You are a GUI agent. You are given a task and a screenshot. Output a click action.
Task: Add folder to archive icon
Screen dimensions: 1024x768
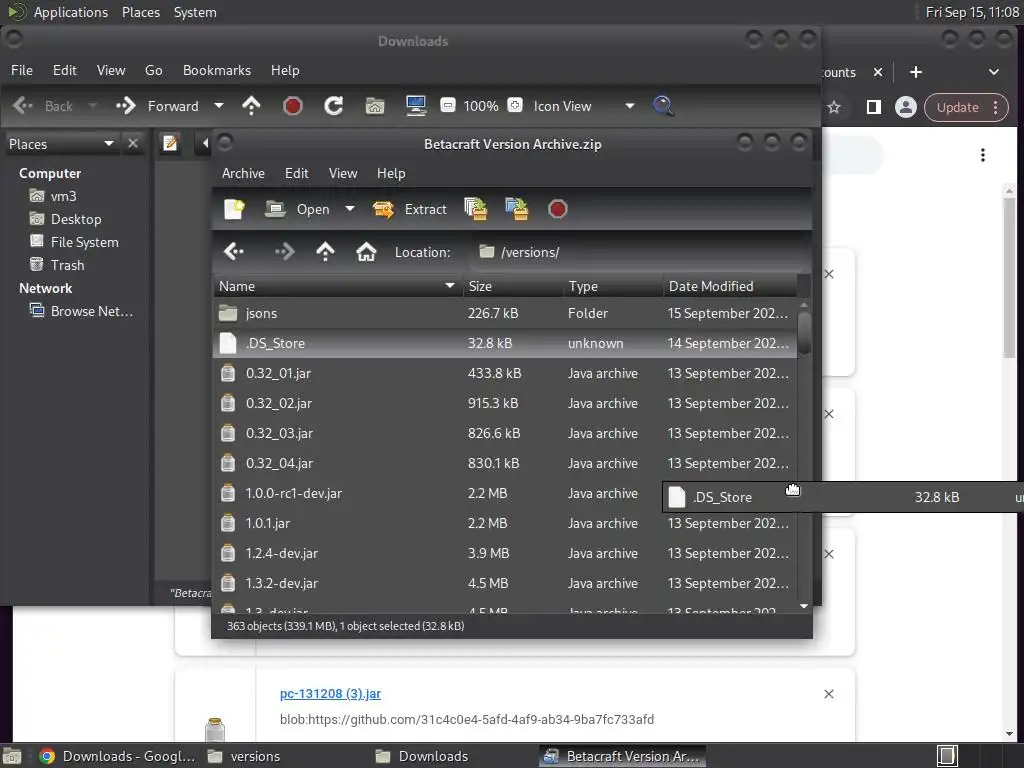(517, 209)
